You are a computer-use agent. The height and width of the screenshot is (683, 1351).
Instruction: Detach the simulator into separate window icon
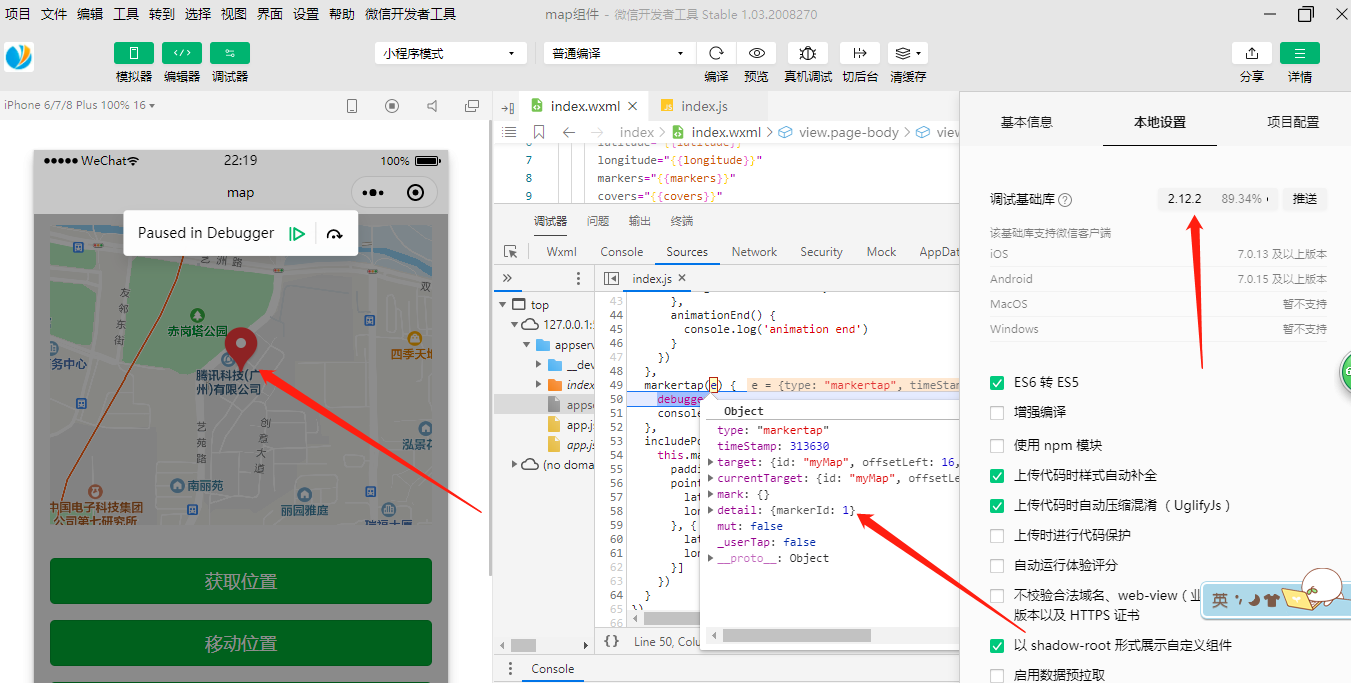(x=472, y=105)
